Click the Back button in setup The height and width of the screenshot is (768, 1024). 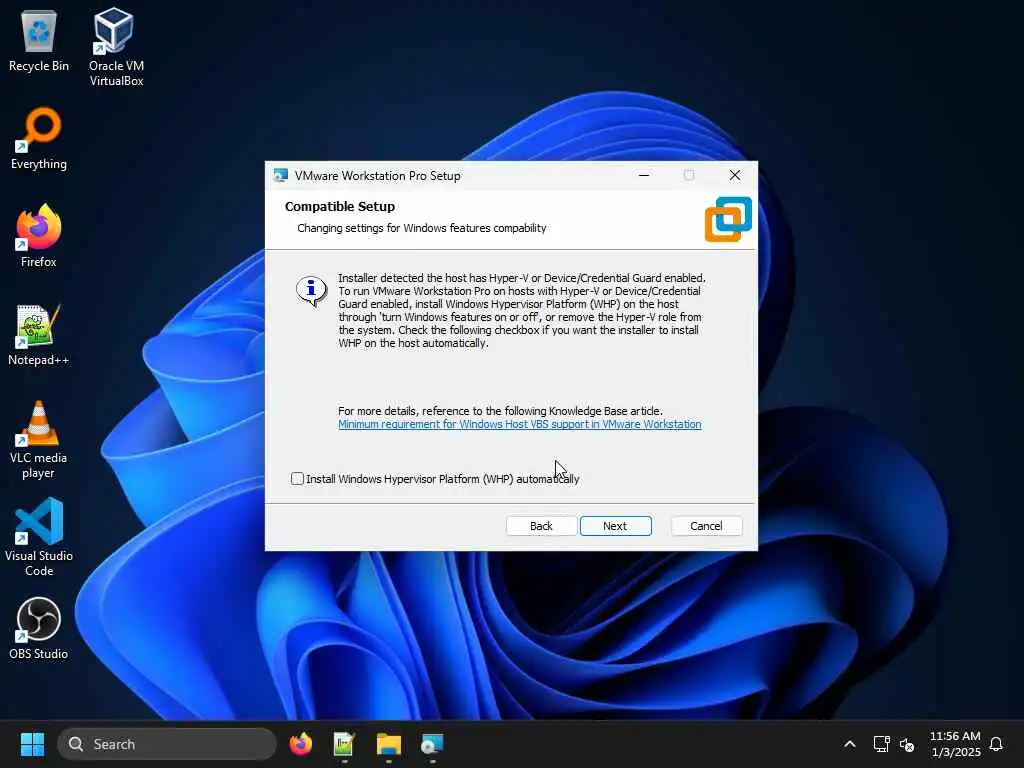click(x=541, y=526)
